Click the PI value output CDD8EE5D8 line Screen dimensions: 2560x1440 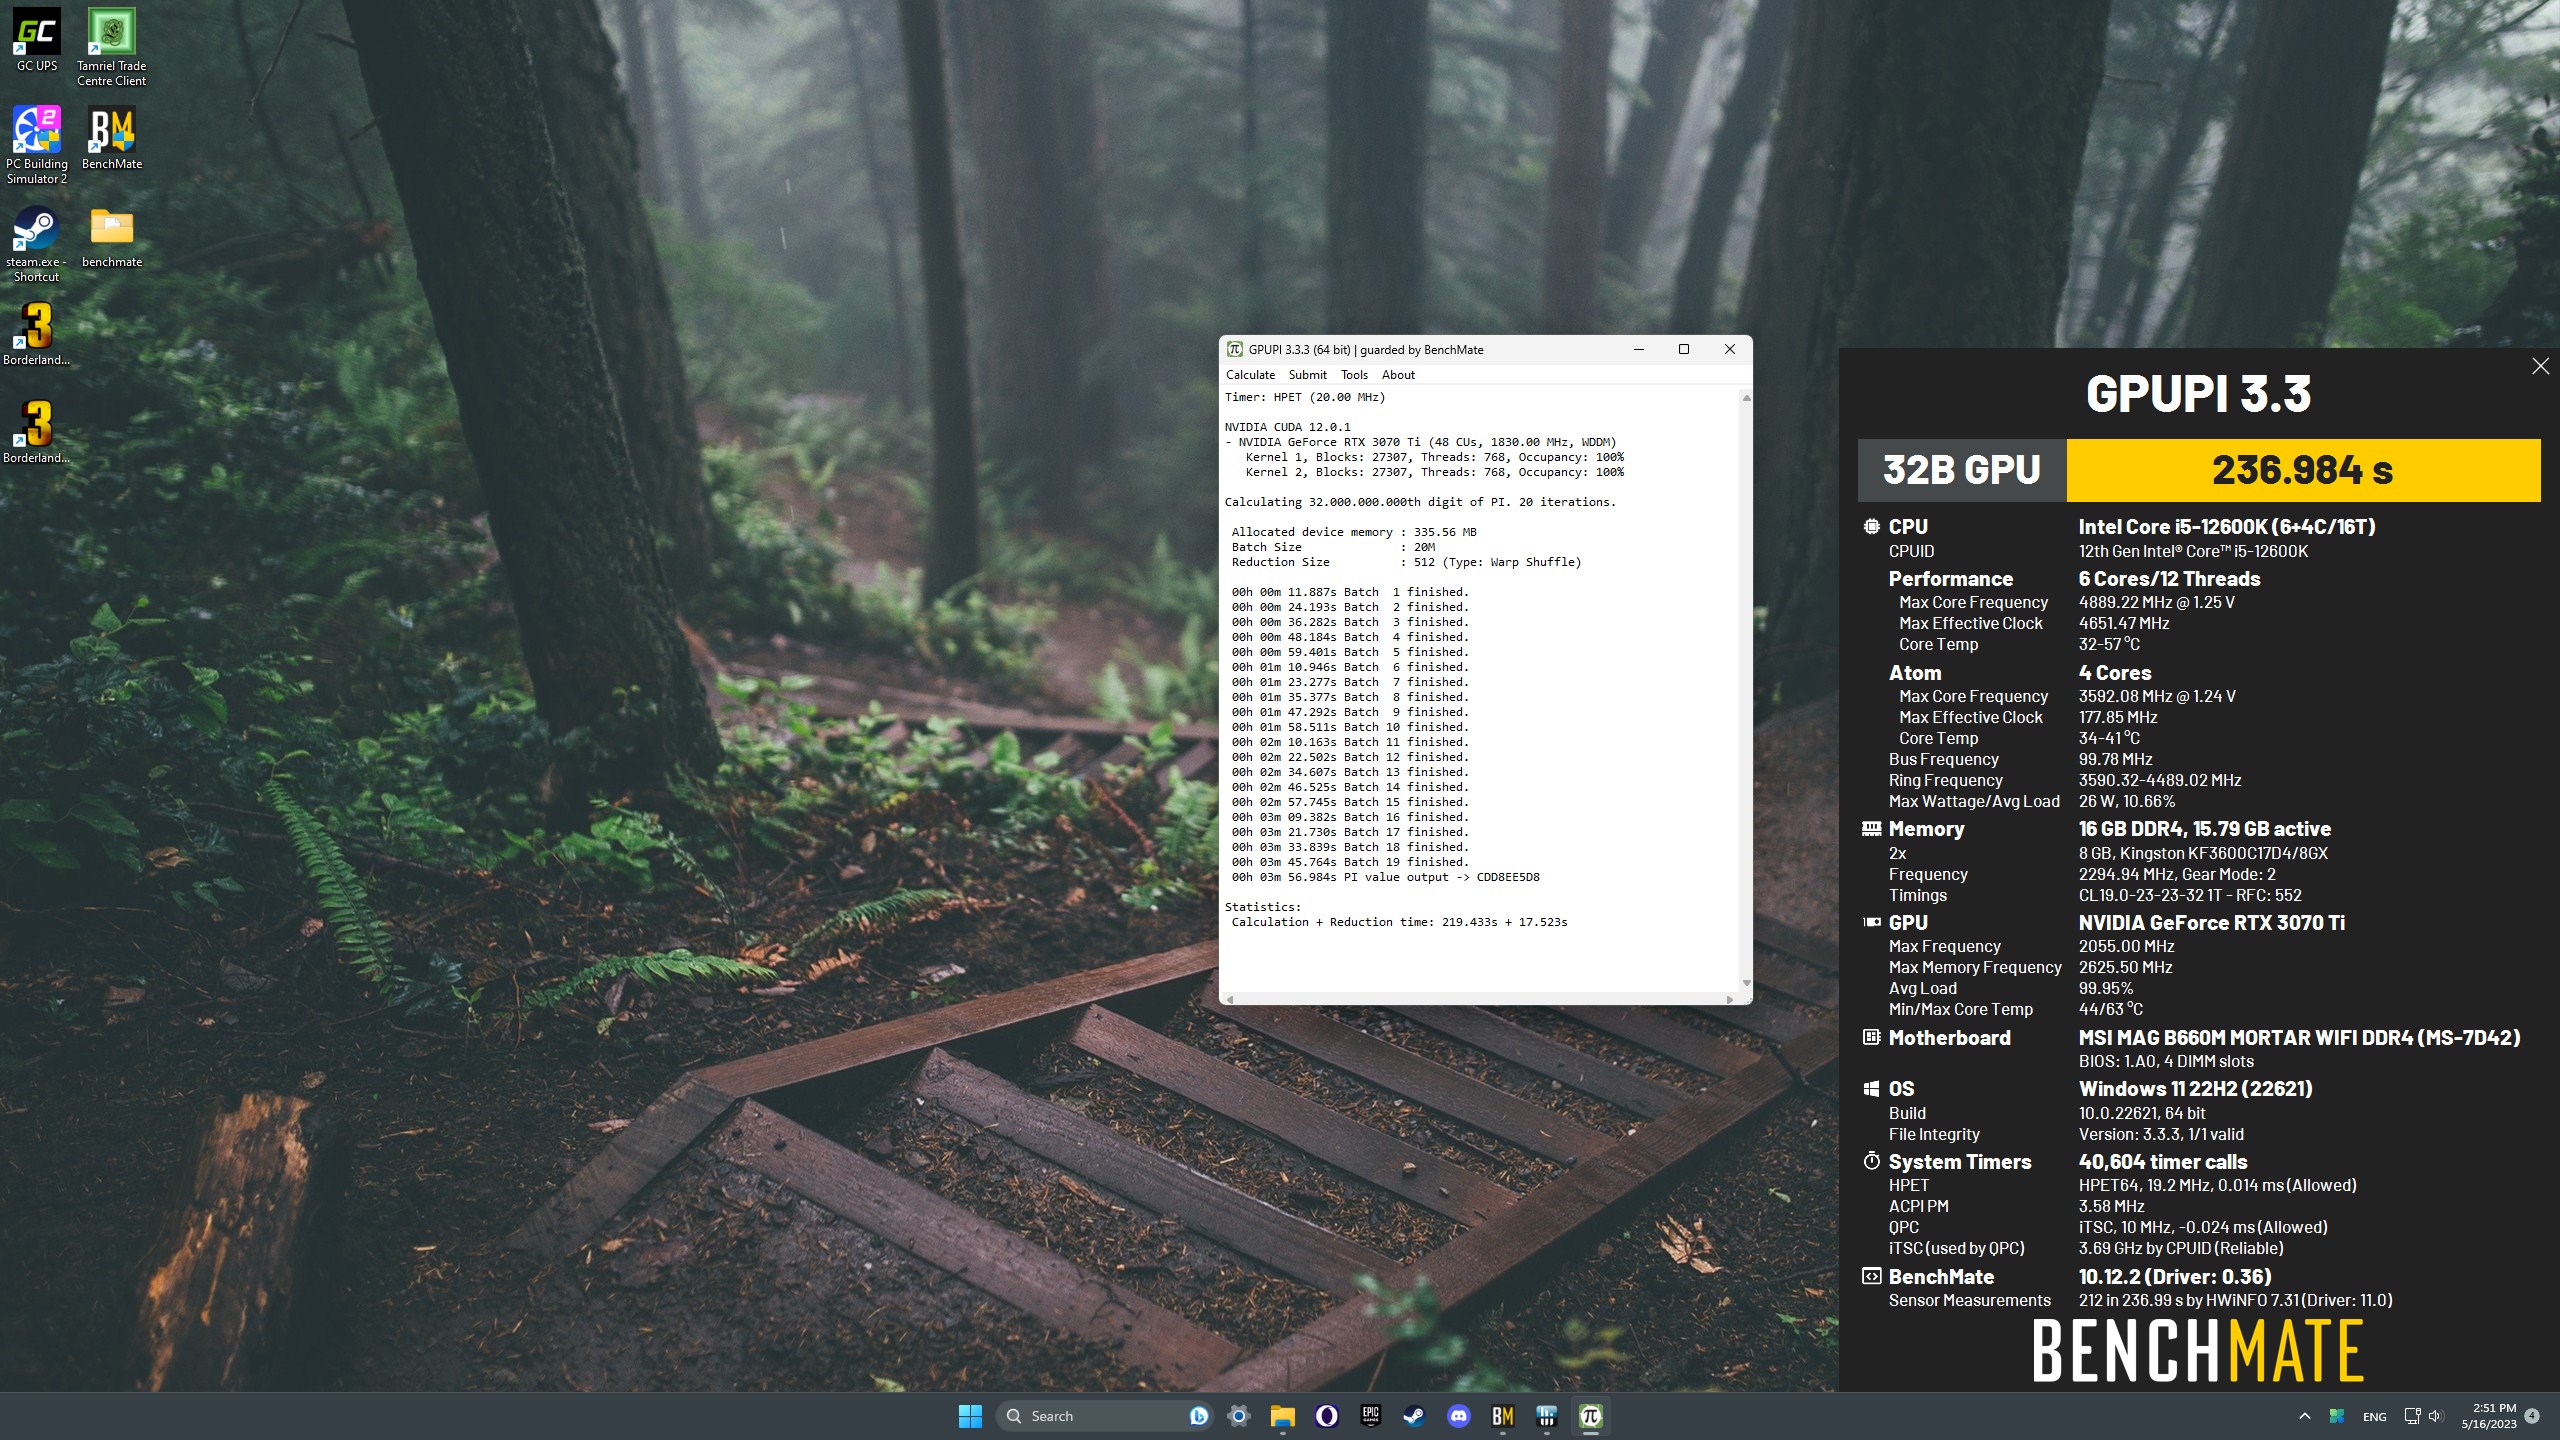tap(1386, 877)
